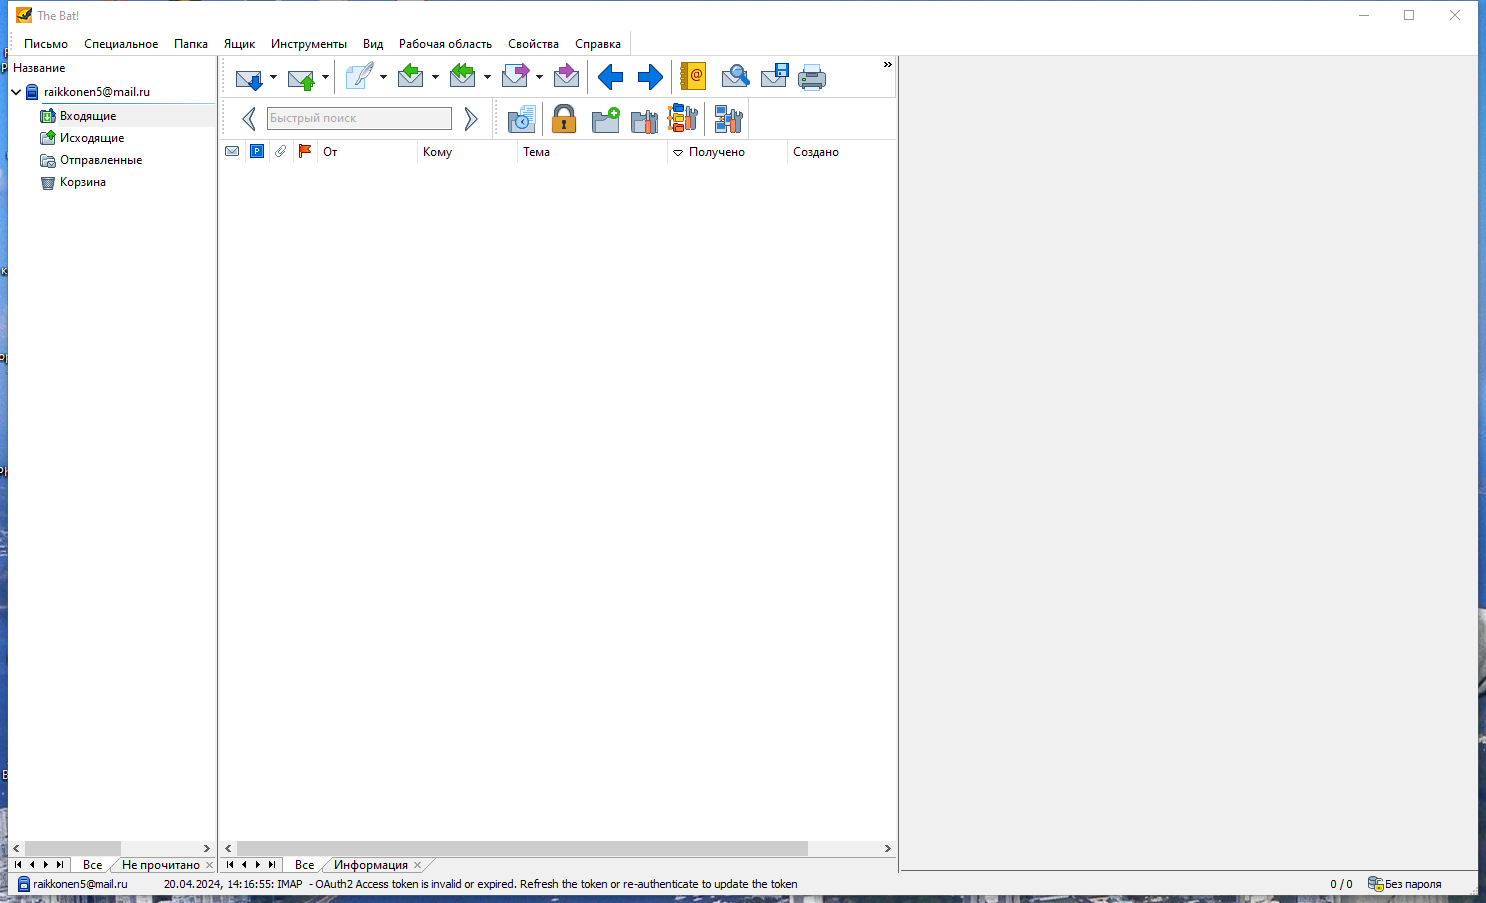1486x903 pixels.
Task: Create new folder with green plus icon
Action: coord(605,119)
